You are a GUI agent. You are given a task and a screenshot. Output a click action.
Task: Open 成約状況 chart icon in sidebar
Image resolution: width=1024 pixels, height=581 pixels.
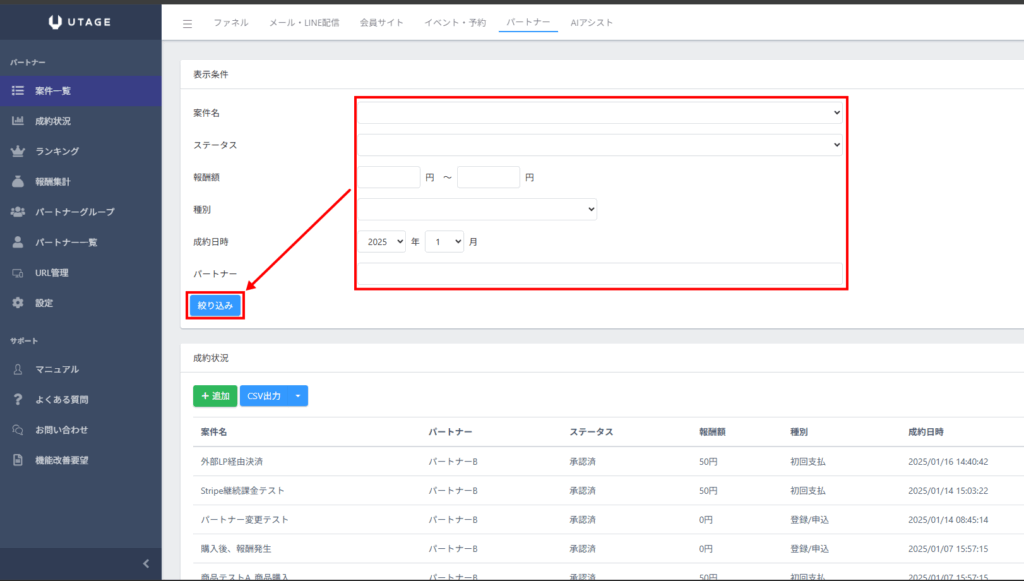[18, 121]
